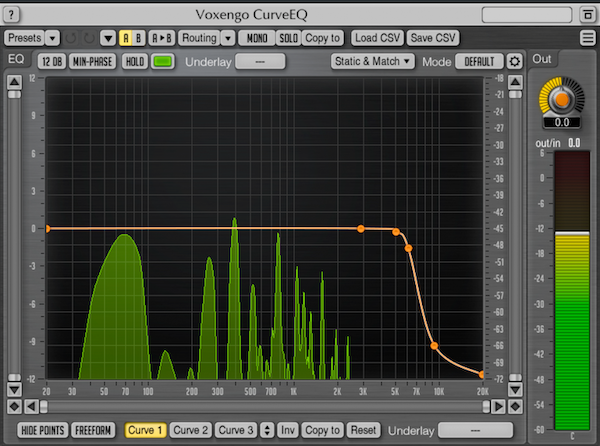Click the Reset curve button

pos(363,430)
